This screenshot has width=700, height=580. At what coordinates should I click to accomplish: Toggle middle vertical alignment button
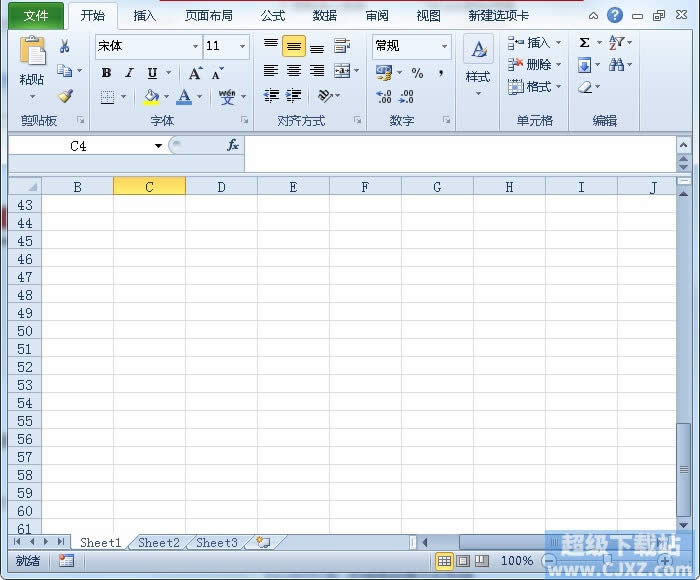click(x=293, y=46)
